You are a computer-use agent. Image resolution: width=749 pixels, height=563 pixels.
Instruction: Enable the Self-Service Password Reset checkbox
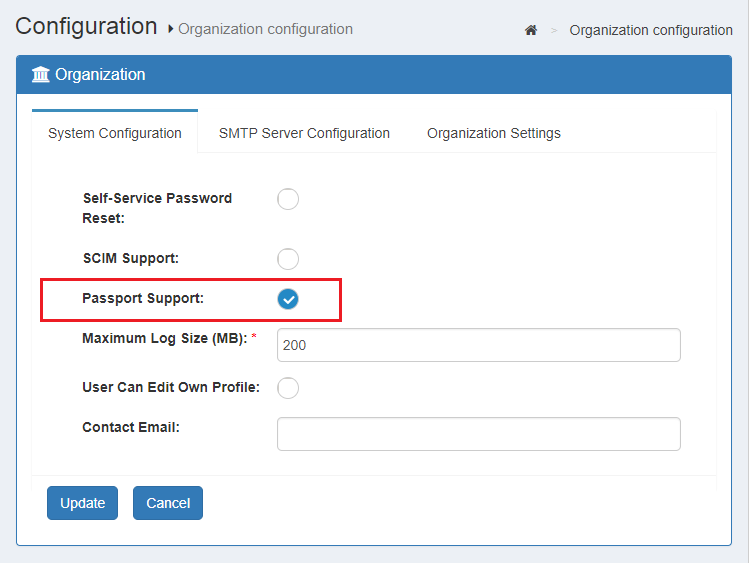(288, 199)
